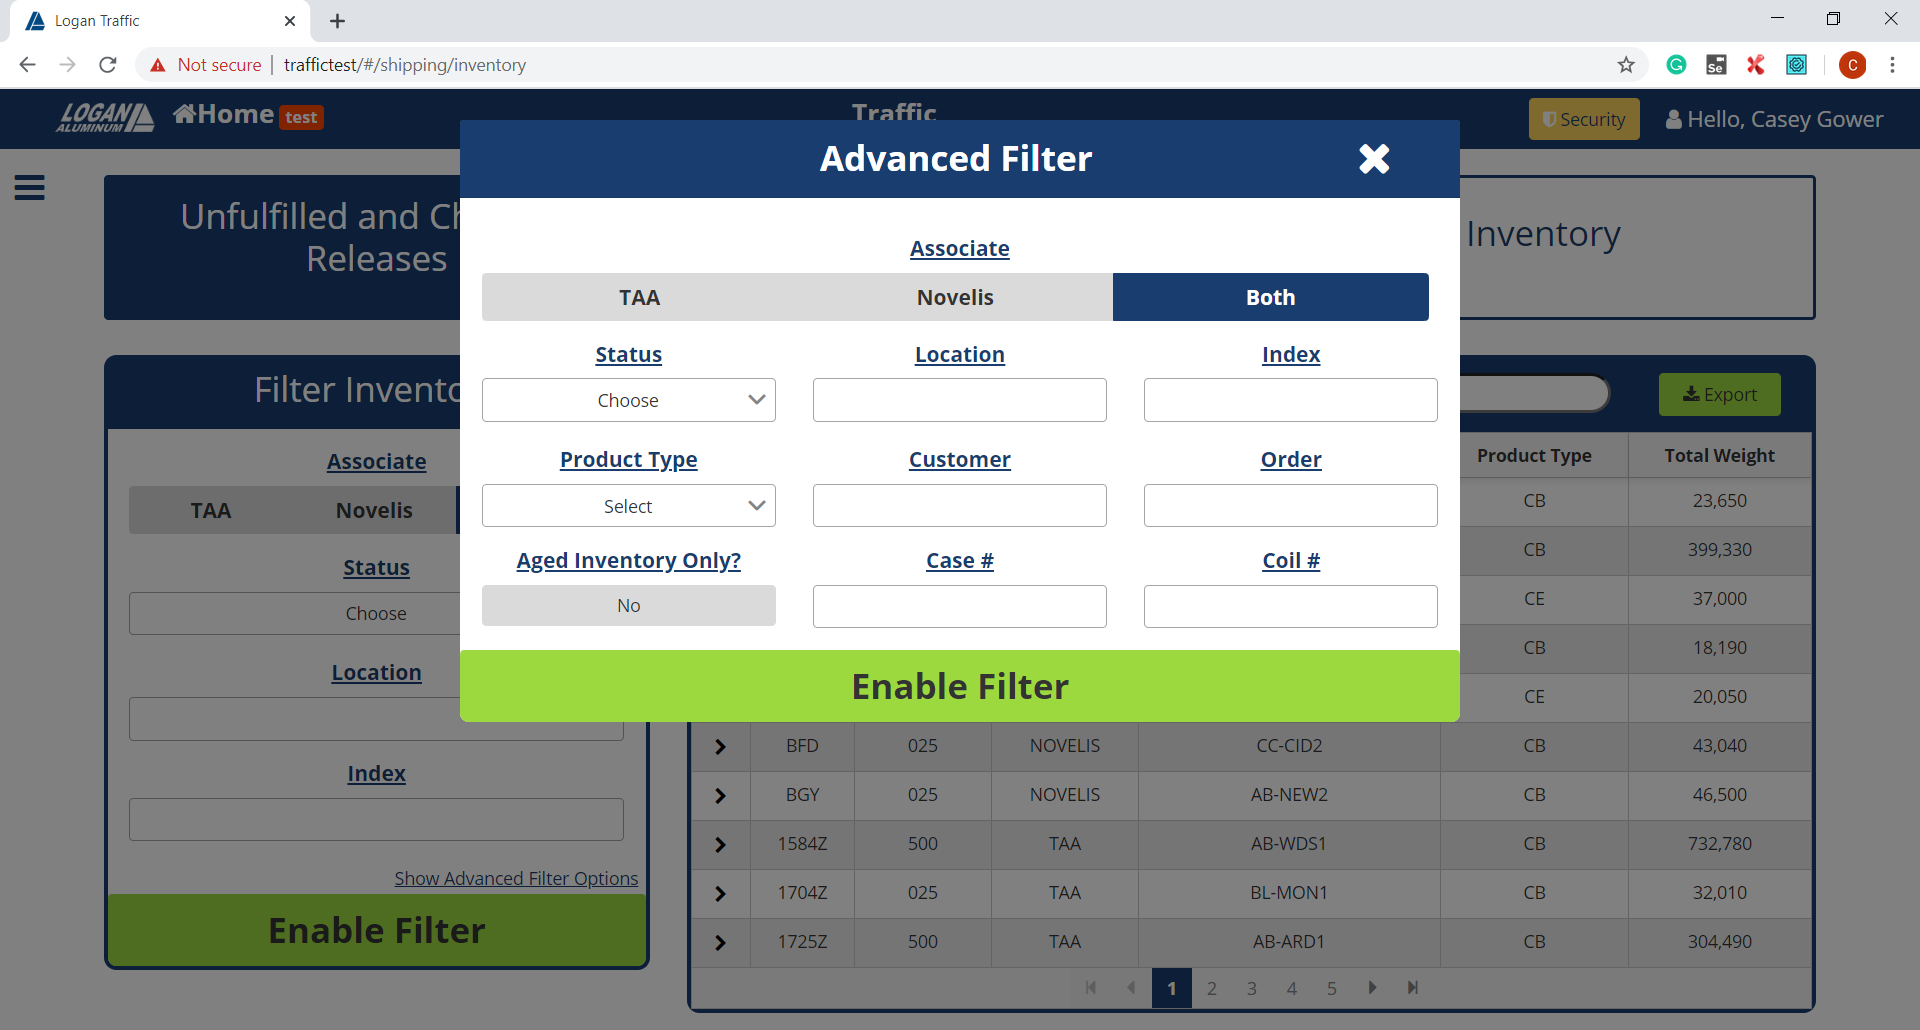Click Enable Filter in the background panel
Screen dimensions: 1920x1030
377,930
